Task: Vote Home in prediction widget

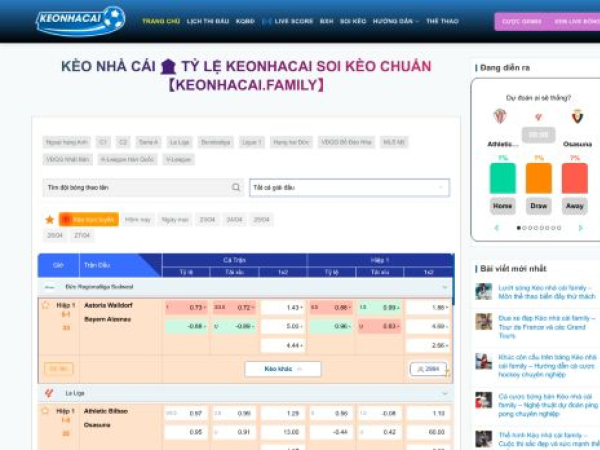Action: pyautogui.click(x=502, y=206)
